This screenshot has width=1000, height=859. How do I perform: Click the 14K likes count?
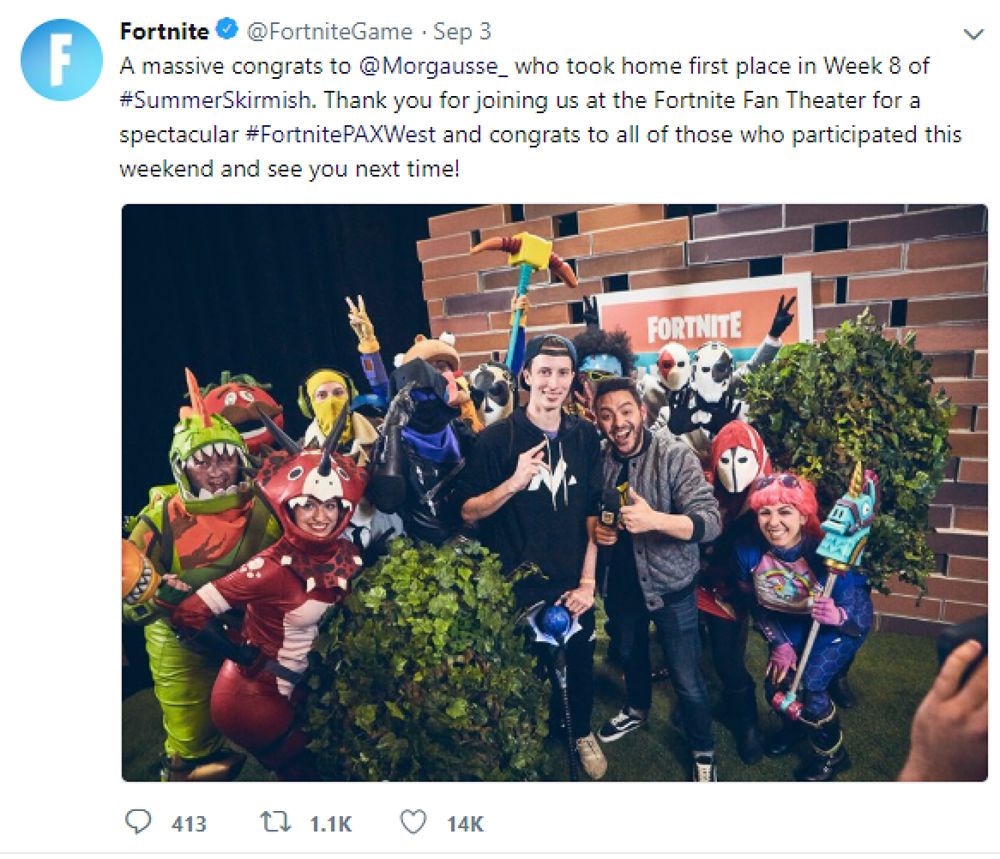point(465,824)
